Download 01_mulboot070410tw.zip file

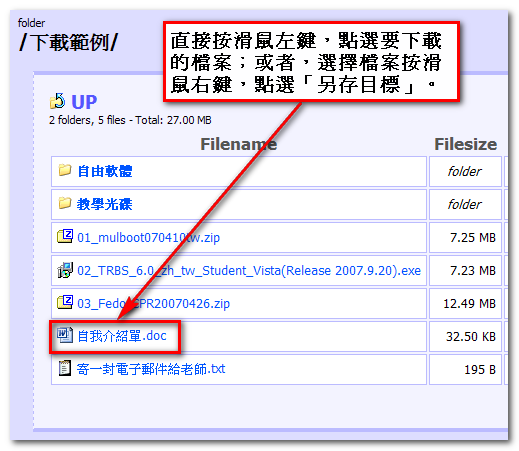[148, 238]
